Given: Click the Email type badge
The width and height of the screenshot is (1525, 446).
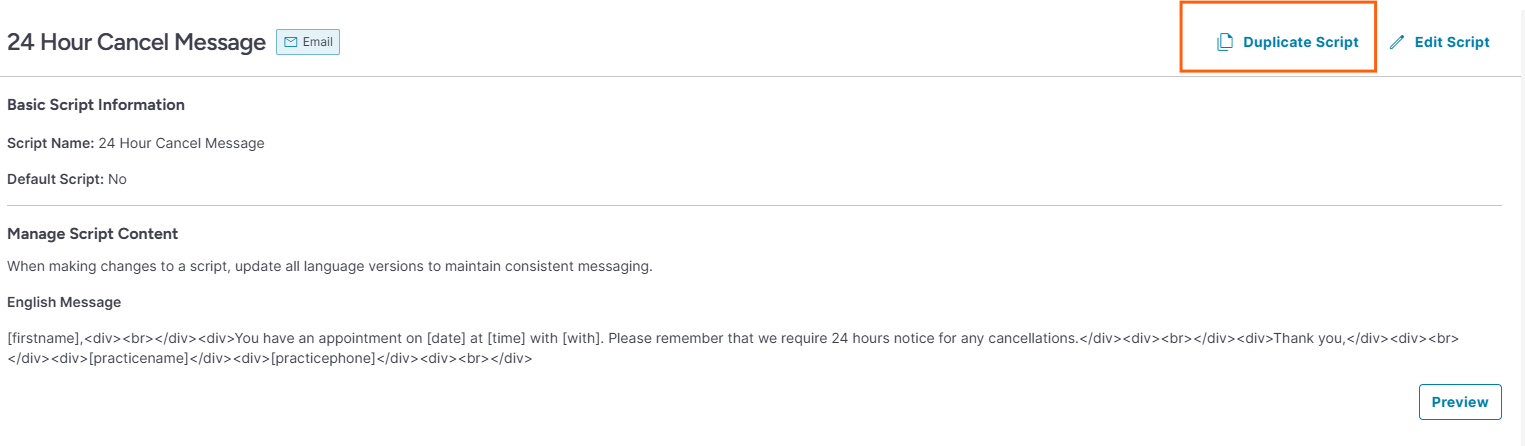Looking at the screenshot, I should [x=308, y=42].
